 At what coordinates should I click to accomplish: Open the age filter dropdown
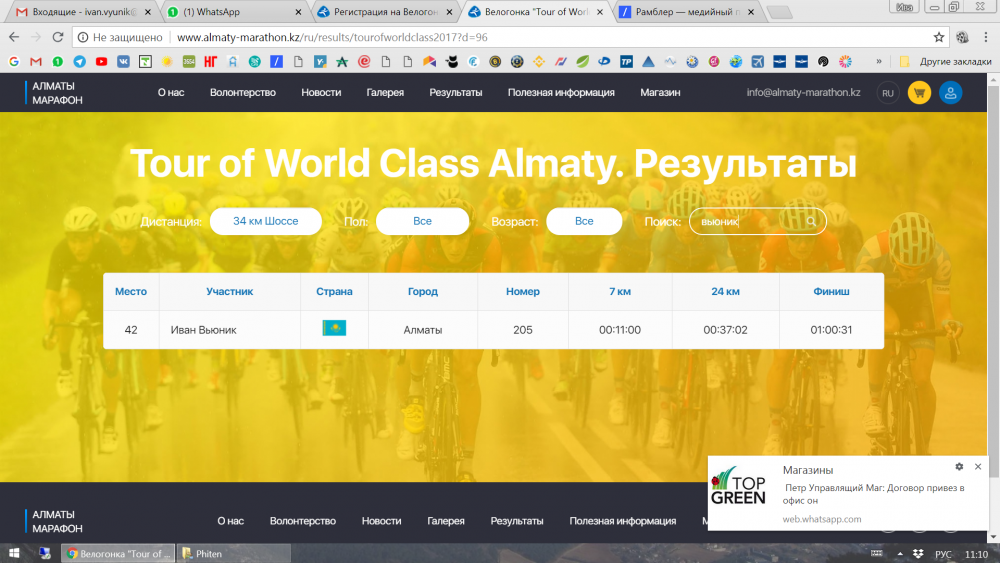[x=584, y=221]
